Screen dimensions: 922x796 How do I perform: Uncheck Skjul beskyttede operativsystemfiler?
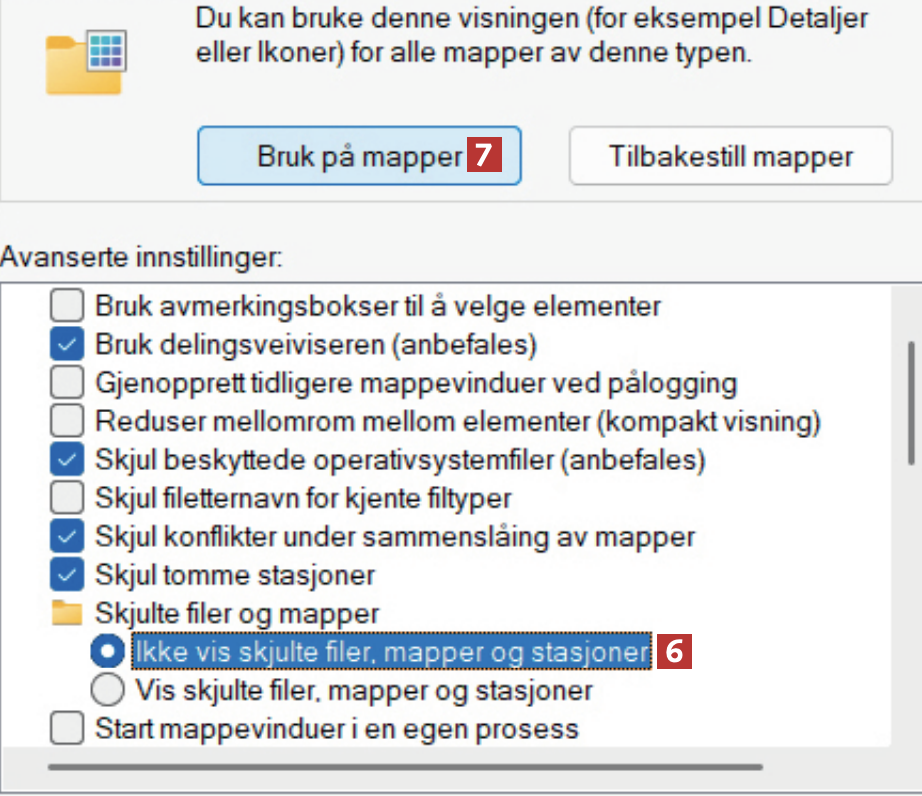(67, 460)
